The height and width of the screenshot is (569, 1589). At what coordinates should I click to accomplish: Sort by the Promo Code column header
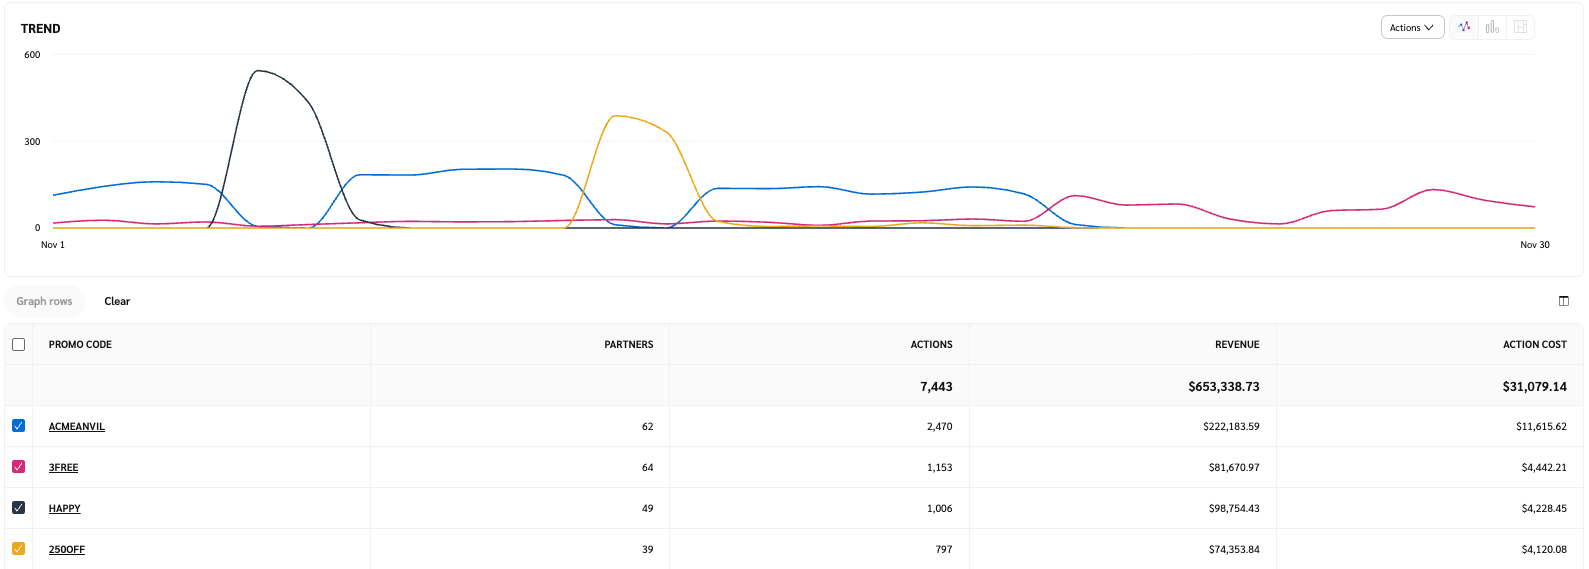(80, 345)
